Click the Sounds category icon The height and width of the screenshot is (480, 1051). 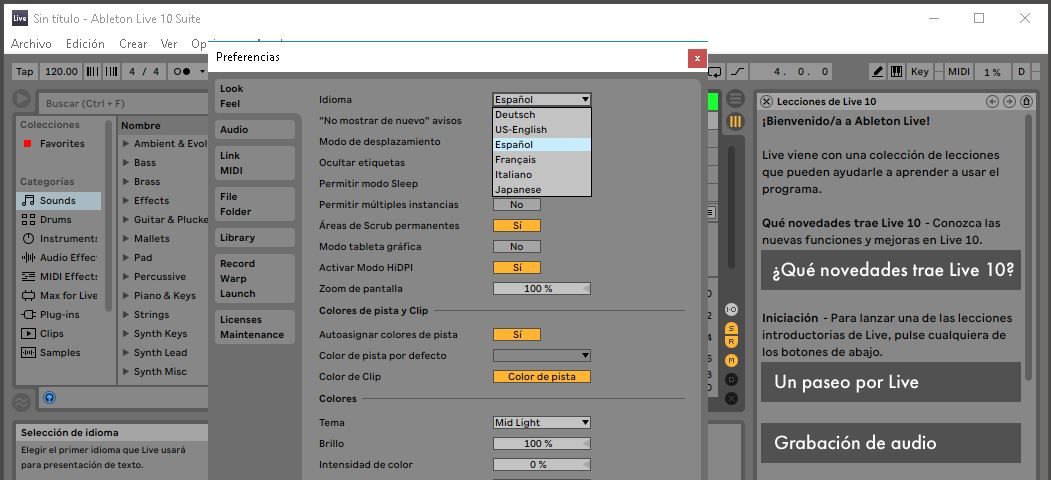pyautogui.click(x=28, y=200)
